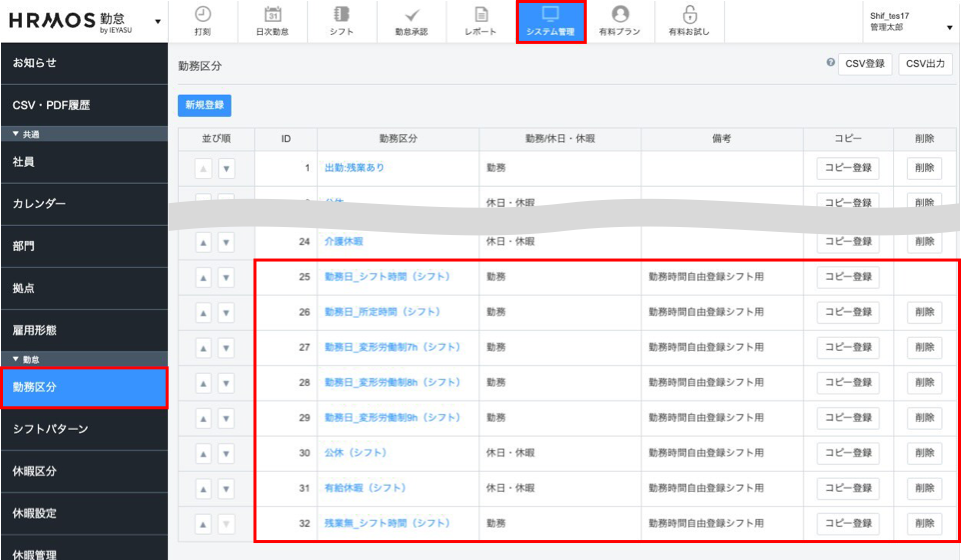Open the 勤怠承認 checkmark icon
Viewport: 961px width, 560px height.
(x=411, y=15)
